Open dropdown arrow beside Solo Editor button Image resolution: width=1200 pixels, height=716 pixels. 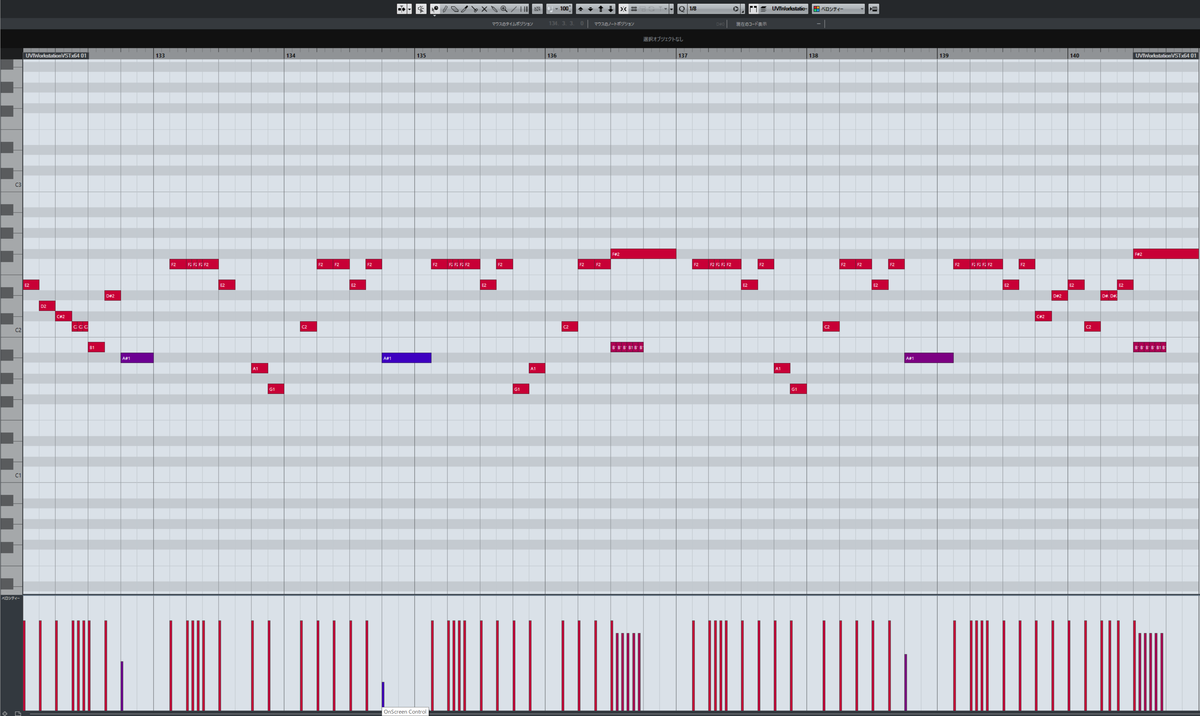tap(411, 8)
